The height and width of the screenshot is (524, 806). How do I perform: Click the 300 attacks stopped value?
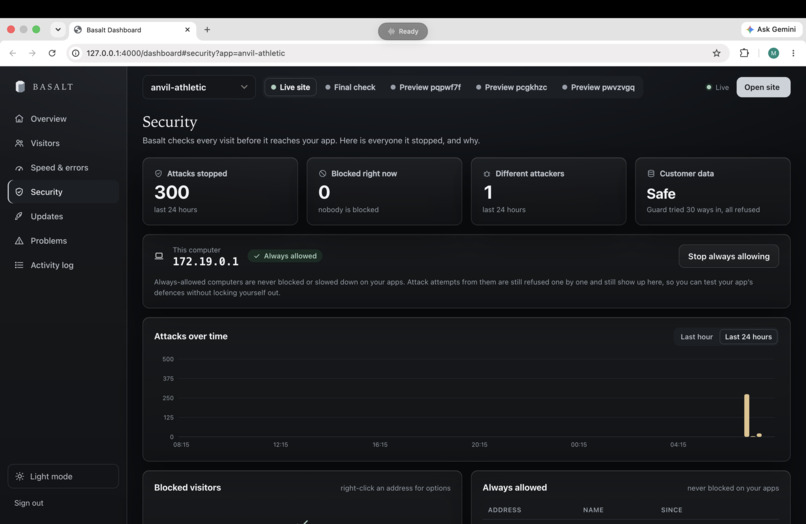click(x=172, y=192)
